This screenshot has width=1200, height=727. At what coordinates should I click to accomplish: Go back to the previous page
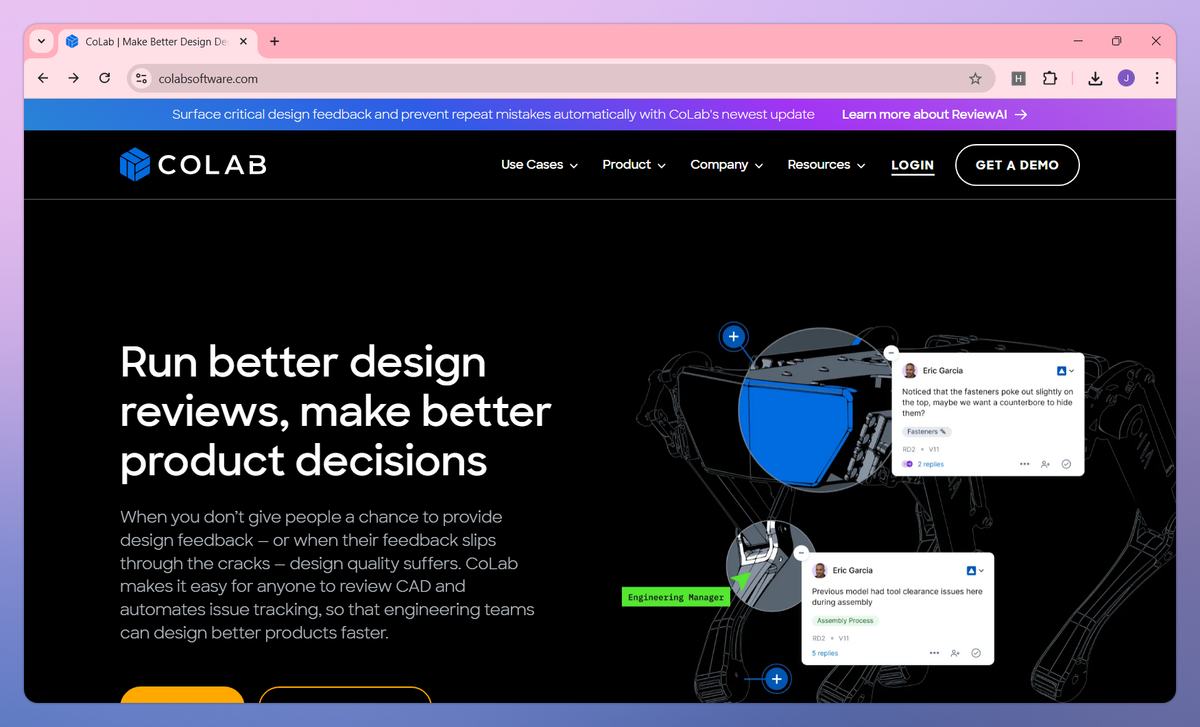(x=42, y=78)
